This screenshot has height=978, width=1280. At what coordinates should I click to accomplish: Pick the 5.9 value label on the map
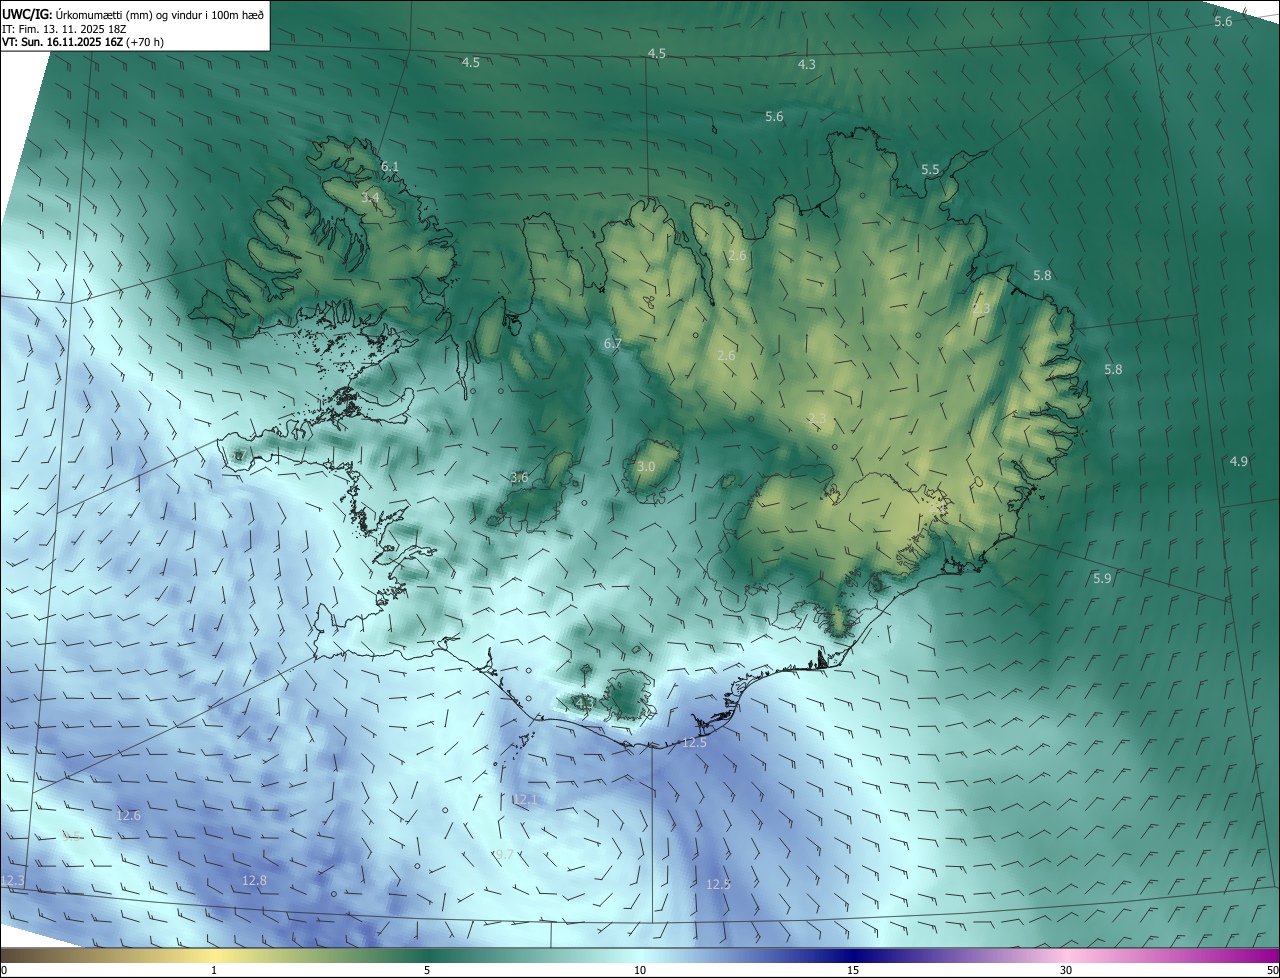point(1102,579)
